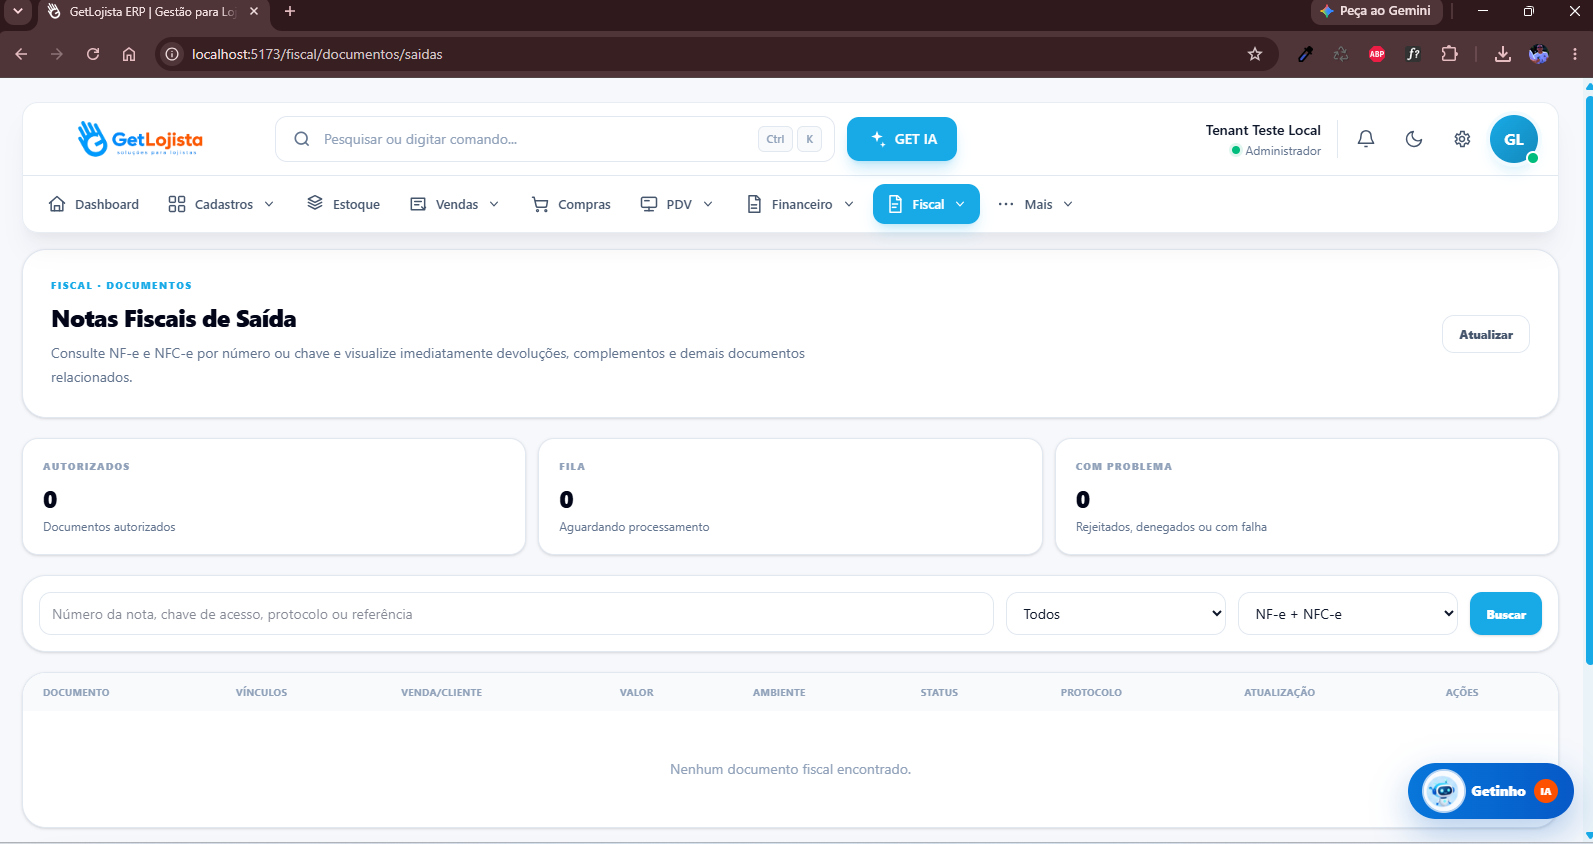
Task: Click the Autorizados summary card
Action: point(274,496)
